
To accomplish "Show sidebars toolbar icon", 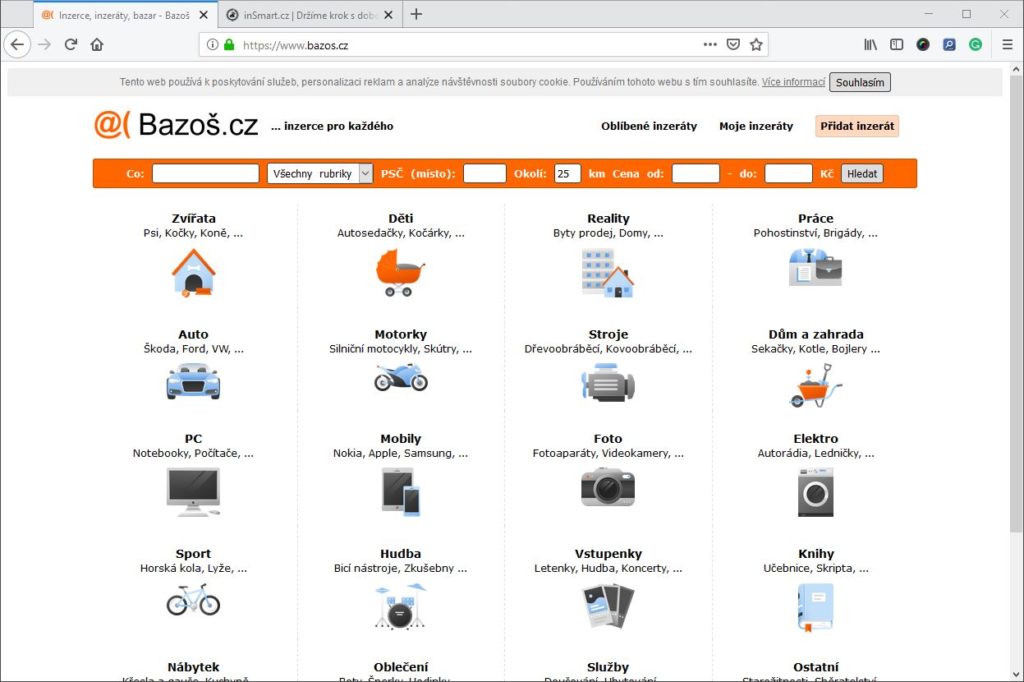I will [897, 44].
